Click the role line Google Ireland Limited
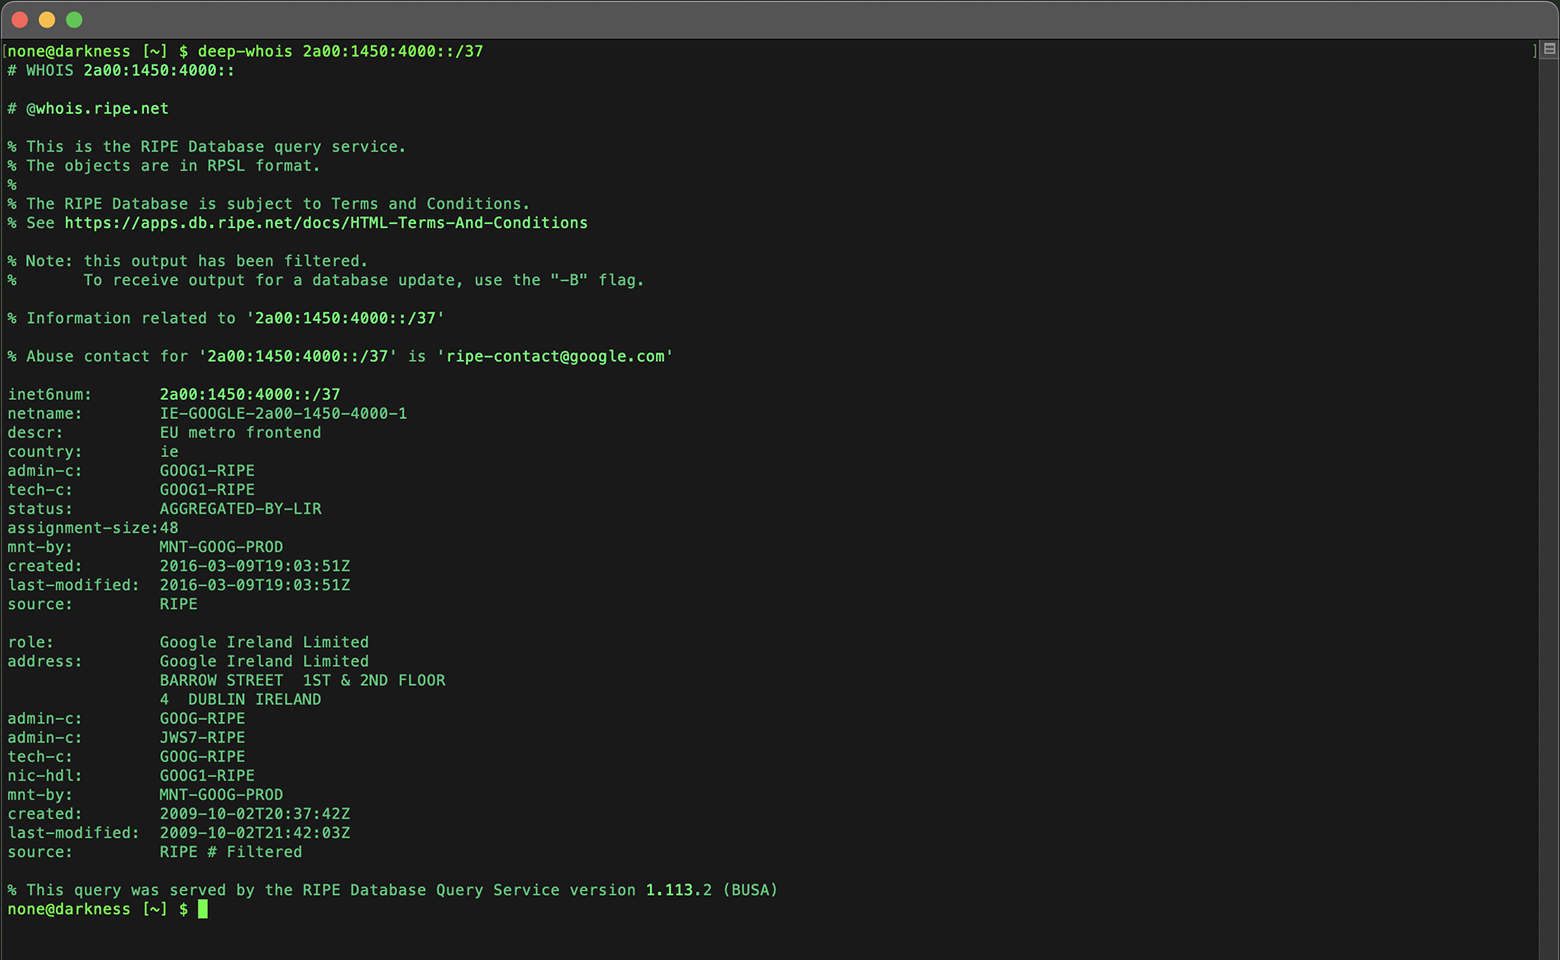 [264, 641]
